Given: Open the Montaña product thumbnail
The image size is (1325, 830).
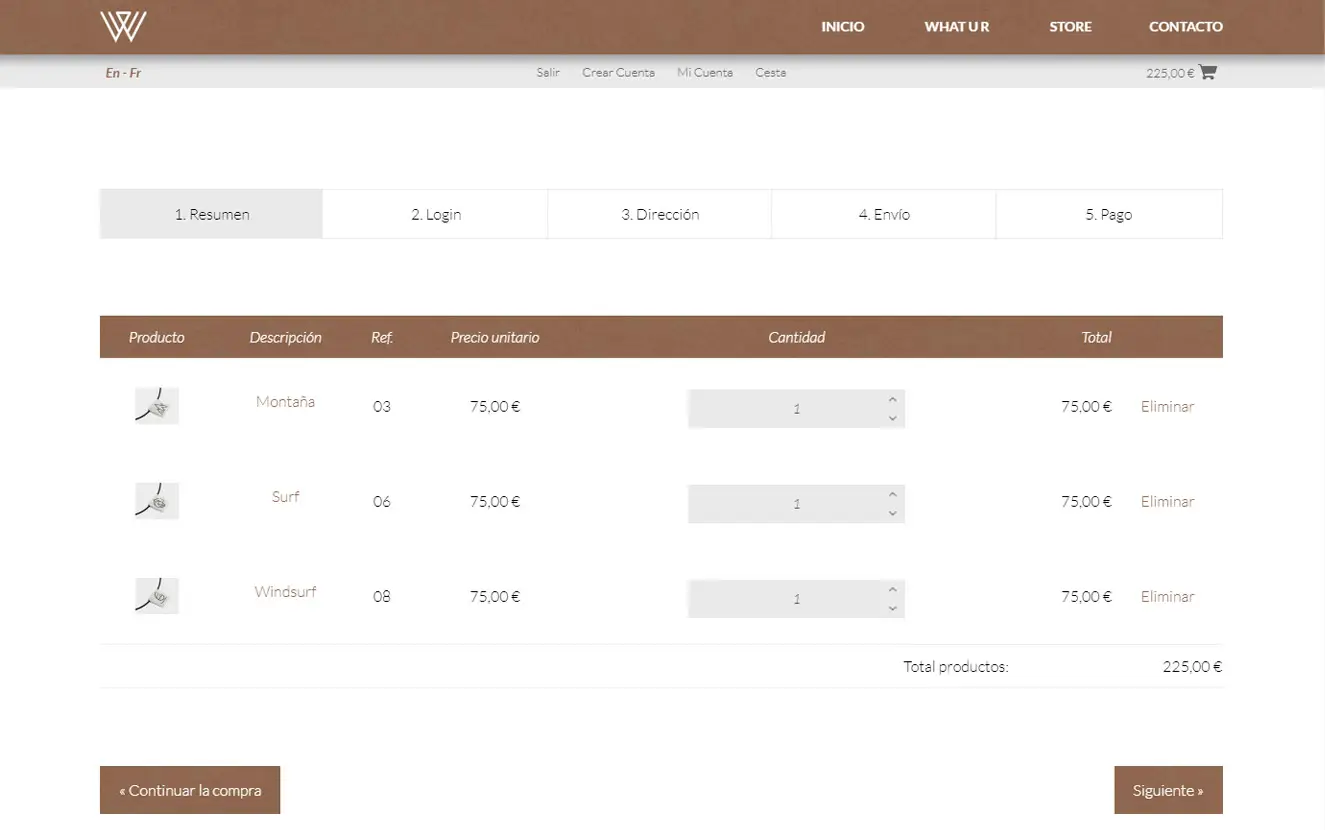Looking at the screenshot, I should click(x=157, y=406).
